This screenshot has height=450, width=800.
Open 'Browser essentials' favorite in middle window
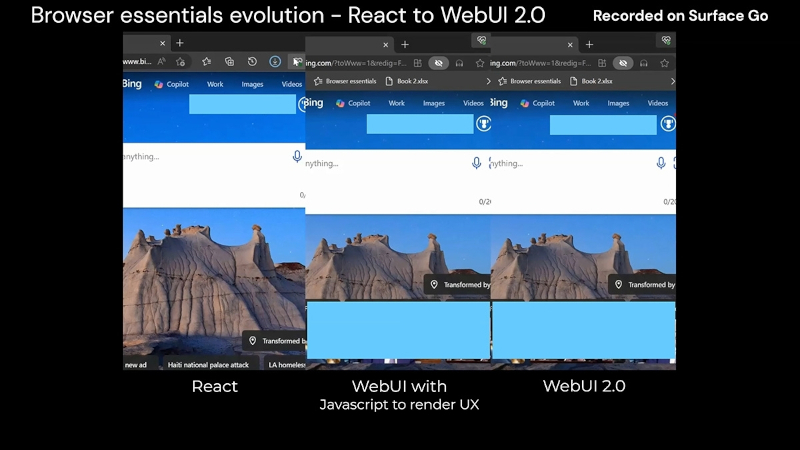pyautogui.click(x=345, y=81)
